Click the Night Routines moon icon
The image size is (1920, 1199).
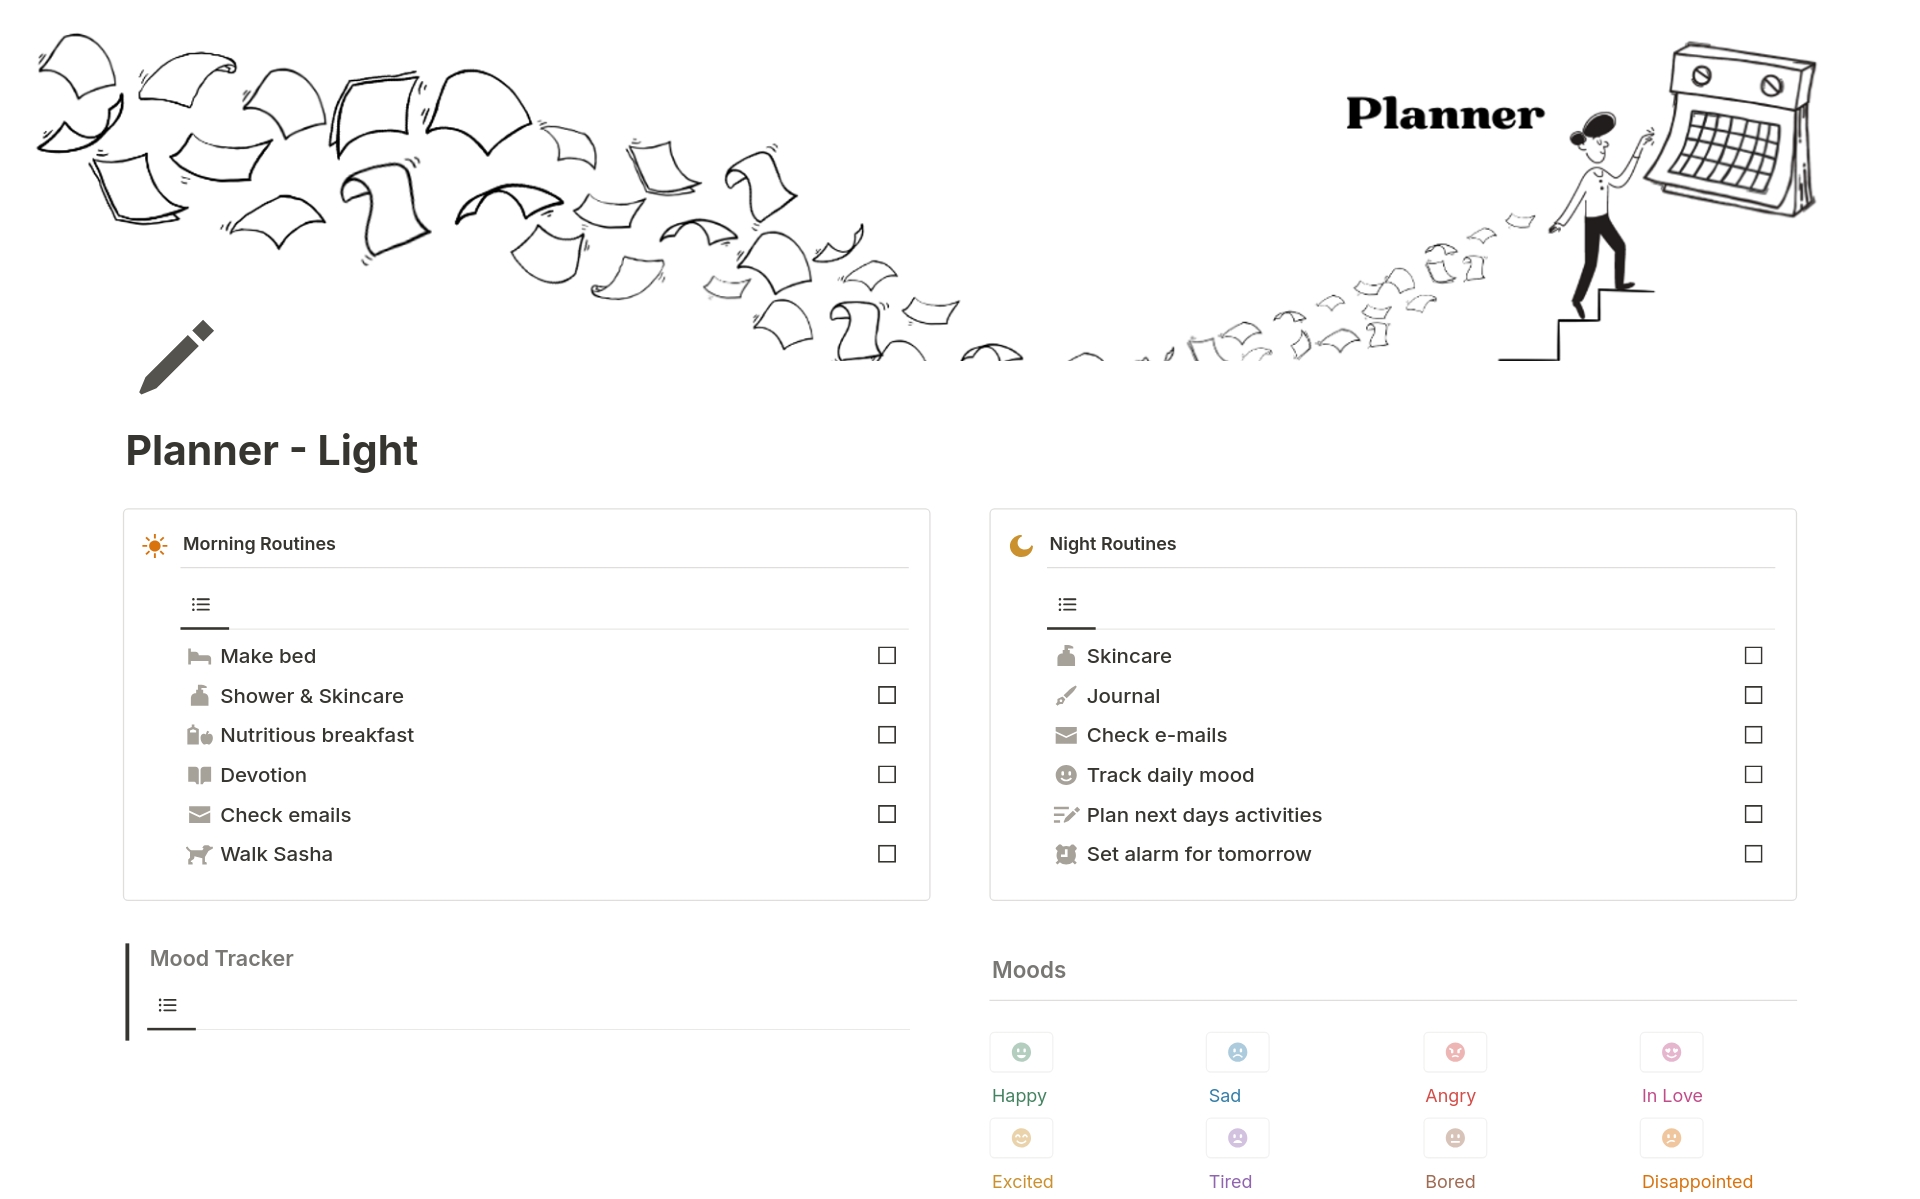1021,545
